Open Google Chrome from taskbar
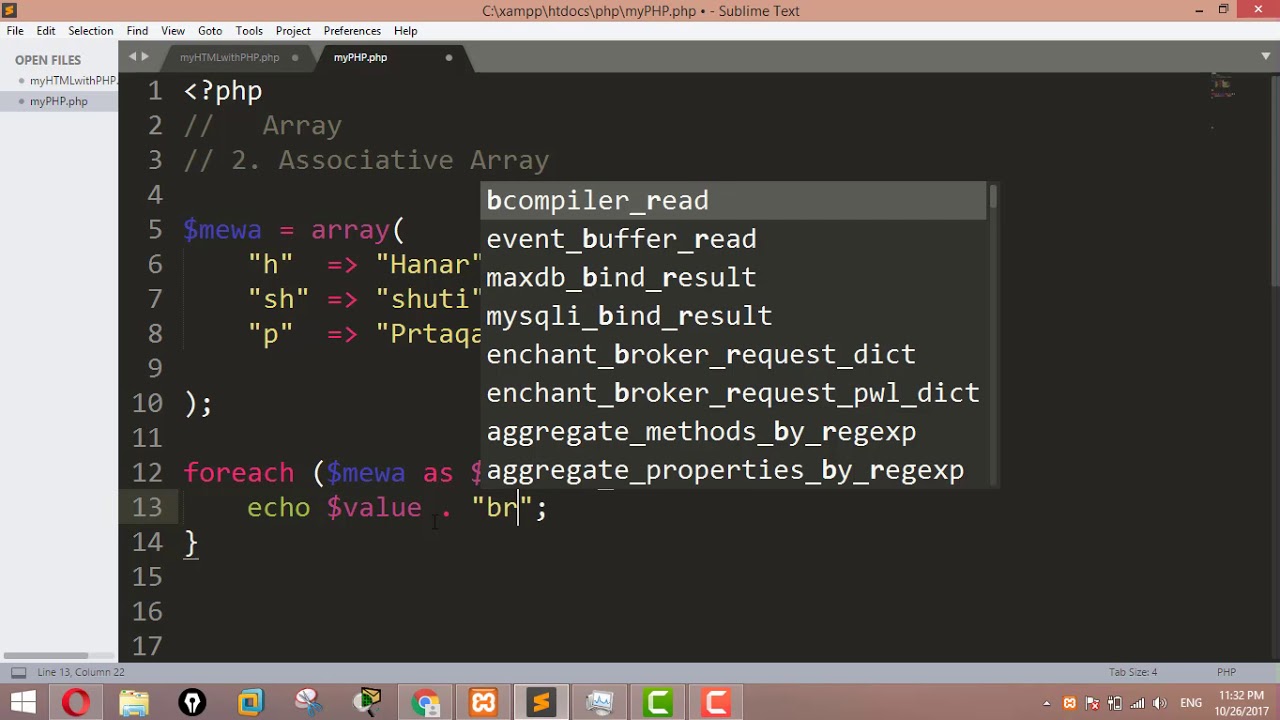Screen dimensions: 1280x720 coord(425,703)
